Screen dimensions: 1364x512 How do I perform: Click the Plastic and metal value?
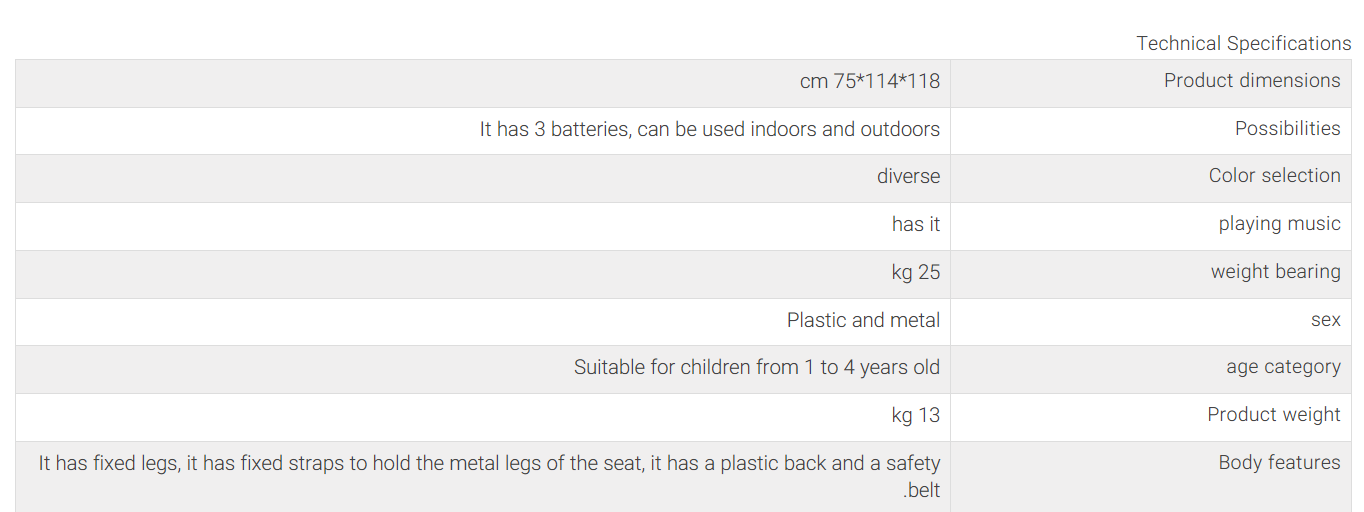[863, 320]
